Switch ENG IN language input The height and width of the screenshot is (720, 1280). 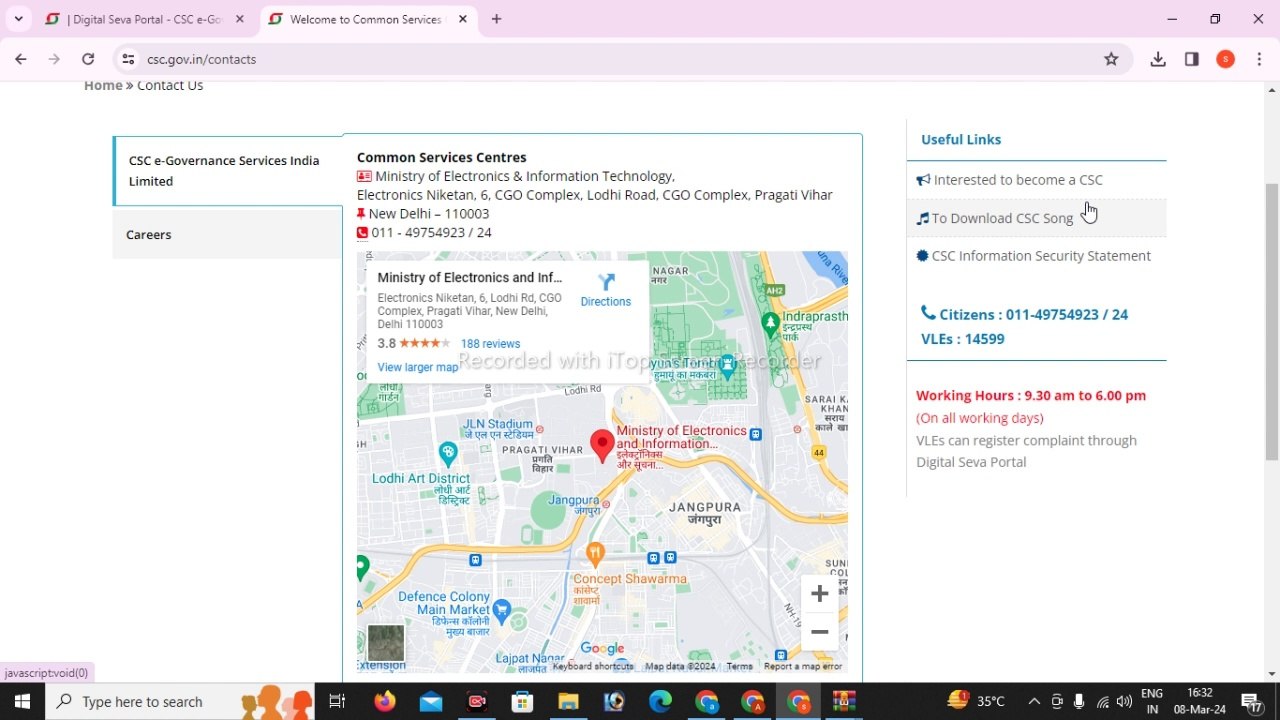click(1152, 701)
